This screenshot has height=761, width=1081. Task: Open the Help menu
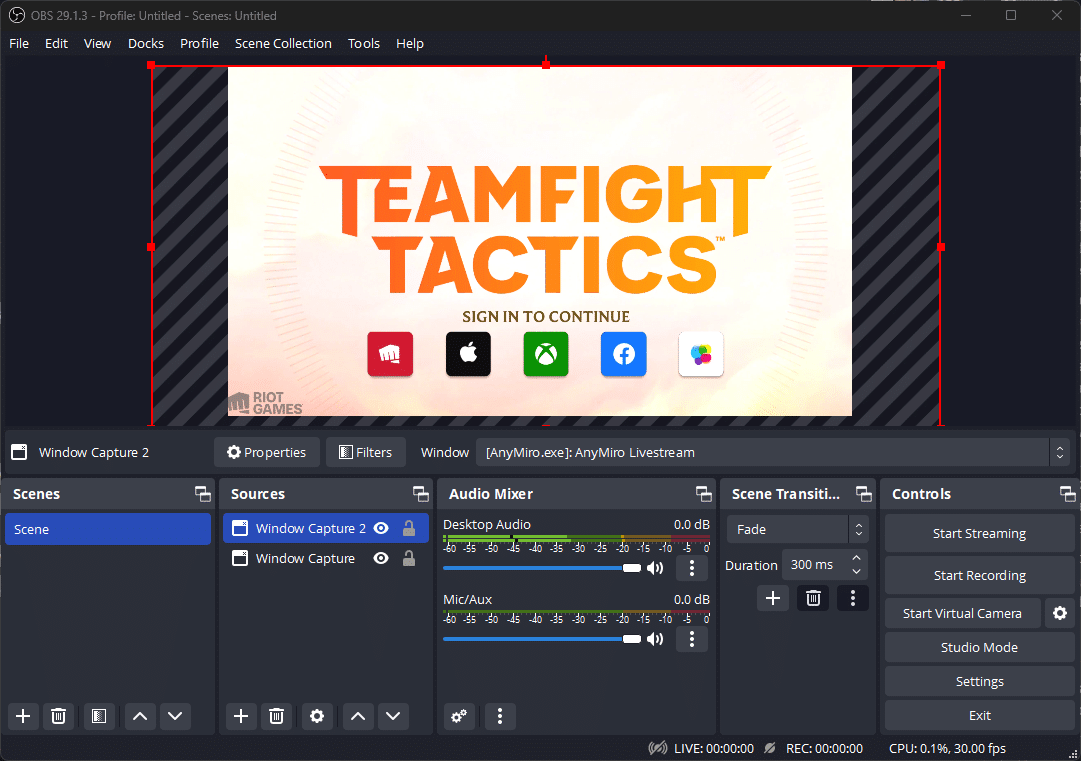point(410,43)
